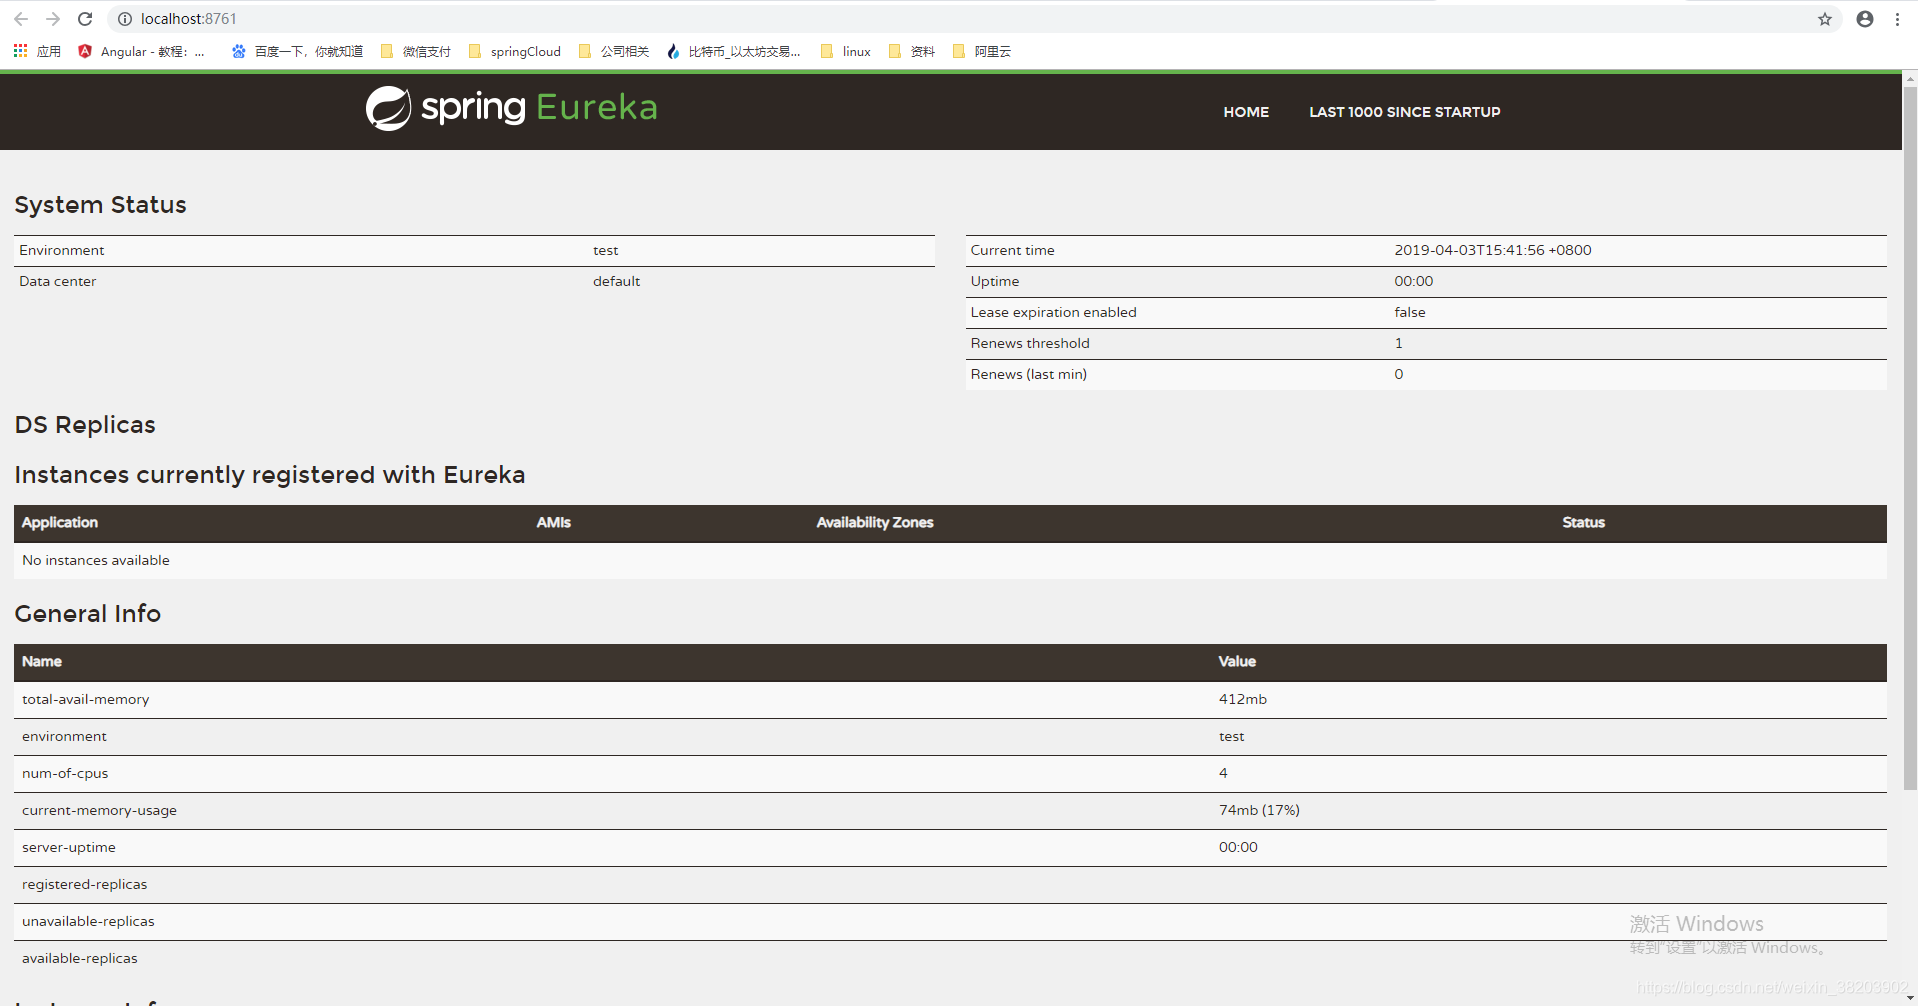Screen dimensions: 1918x1006
Task: Open the 比特币 bookmark
Action: coord(734,51)
